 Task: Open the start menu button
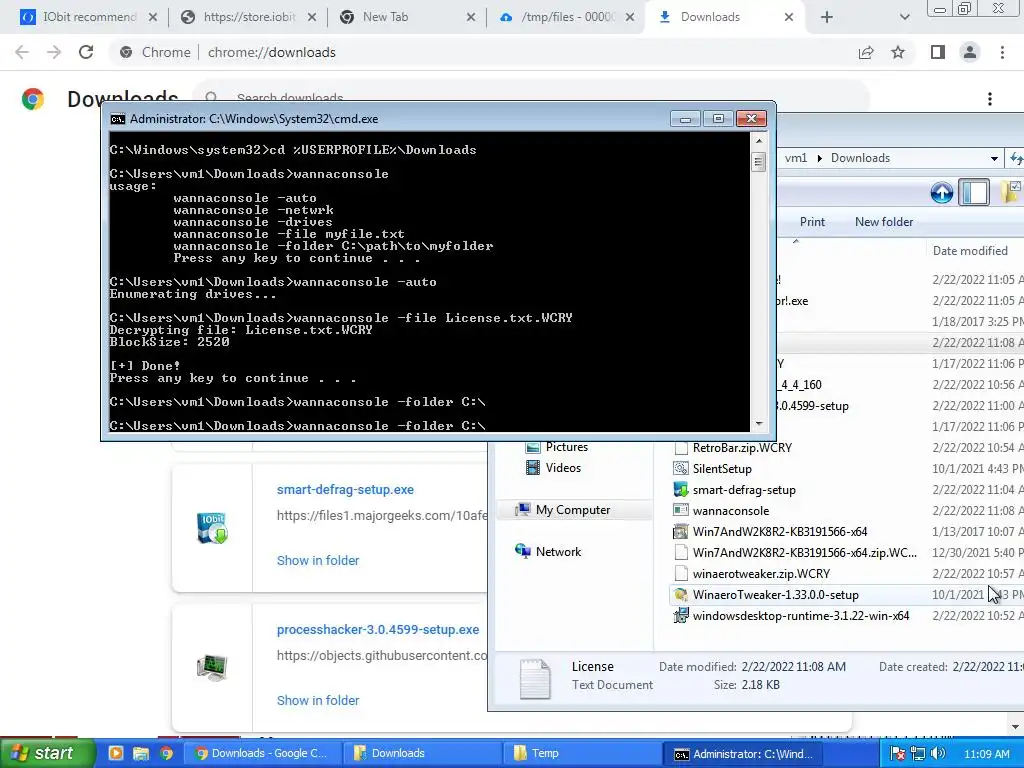[x=47, y=753]
